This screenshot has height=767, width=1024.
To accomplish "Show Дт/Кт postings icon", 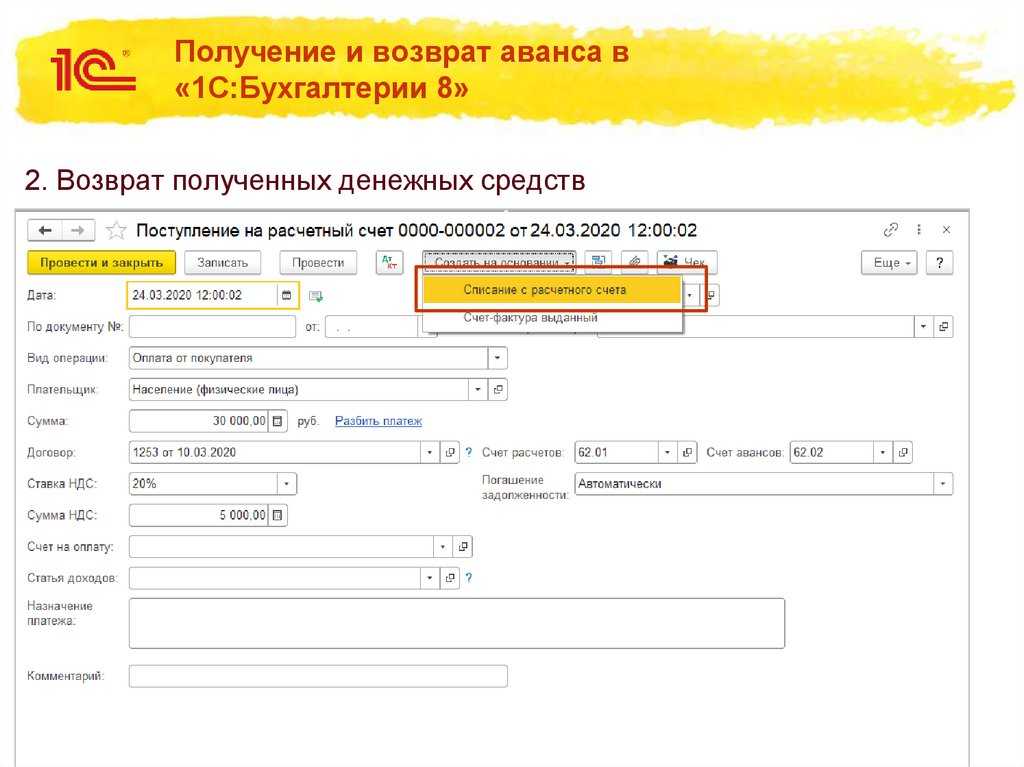I will tap(389, 263).
